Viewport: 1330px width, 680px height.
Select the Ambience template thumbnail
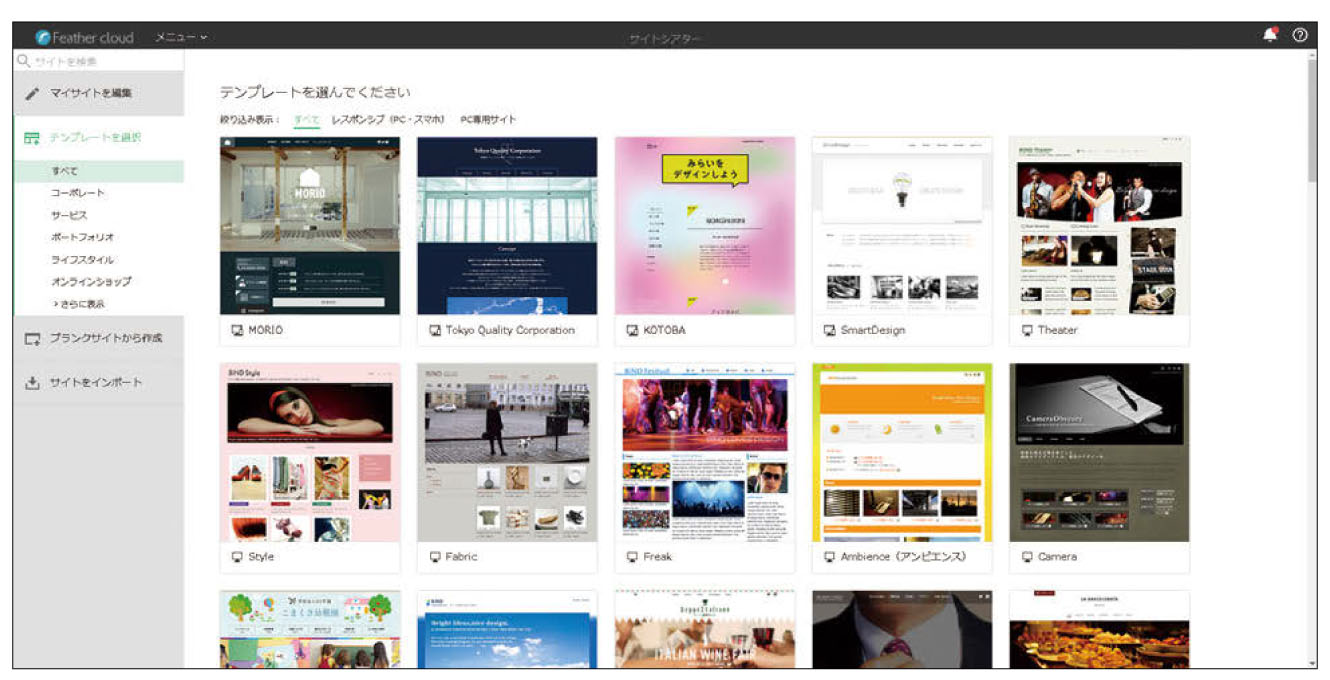click(902, 452)
